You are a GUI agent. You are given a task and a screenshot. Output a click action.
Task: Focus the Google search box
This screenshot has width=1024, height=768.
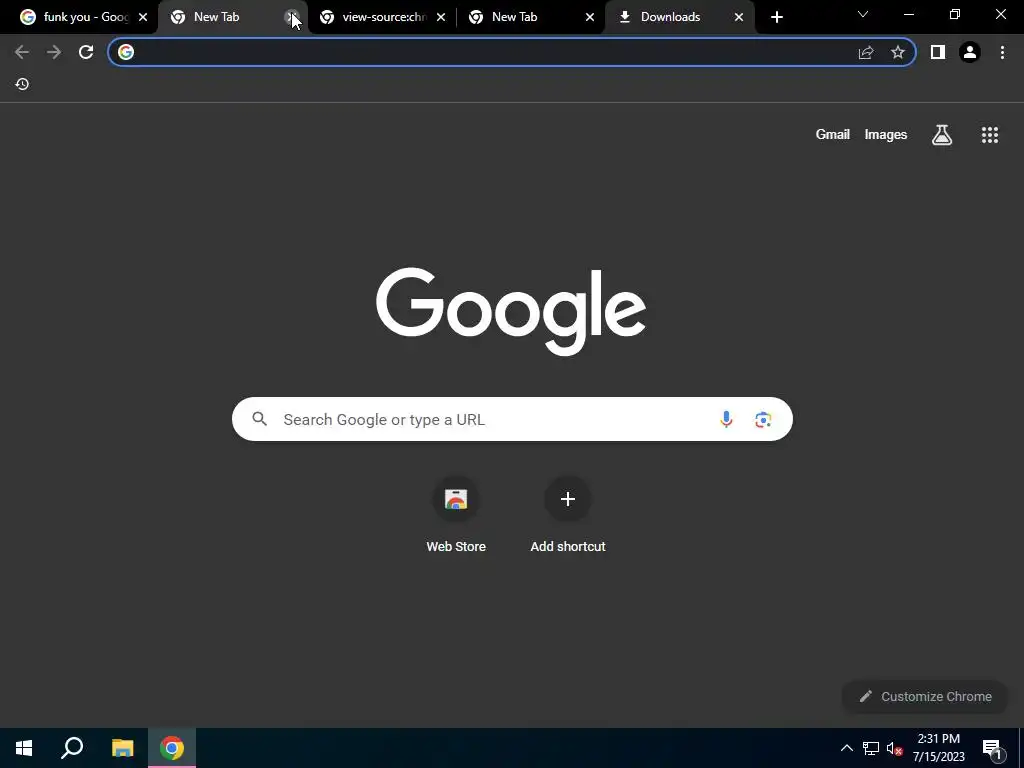pos(512,419)
